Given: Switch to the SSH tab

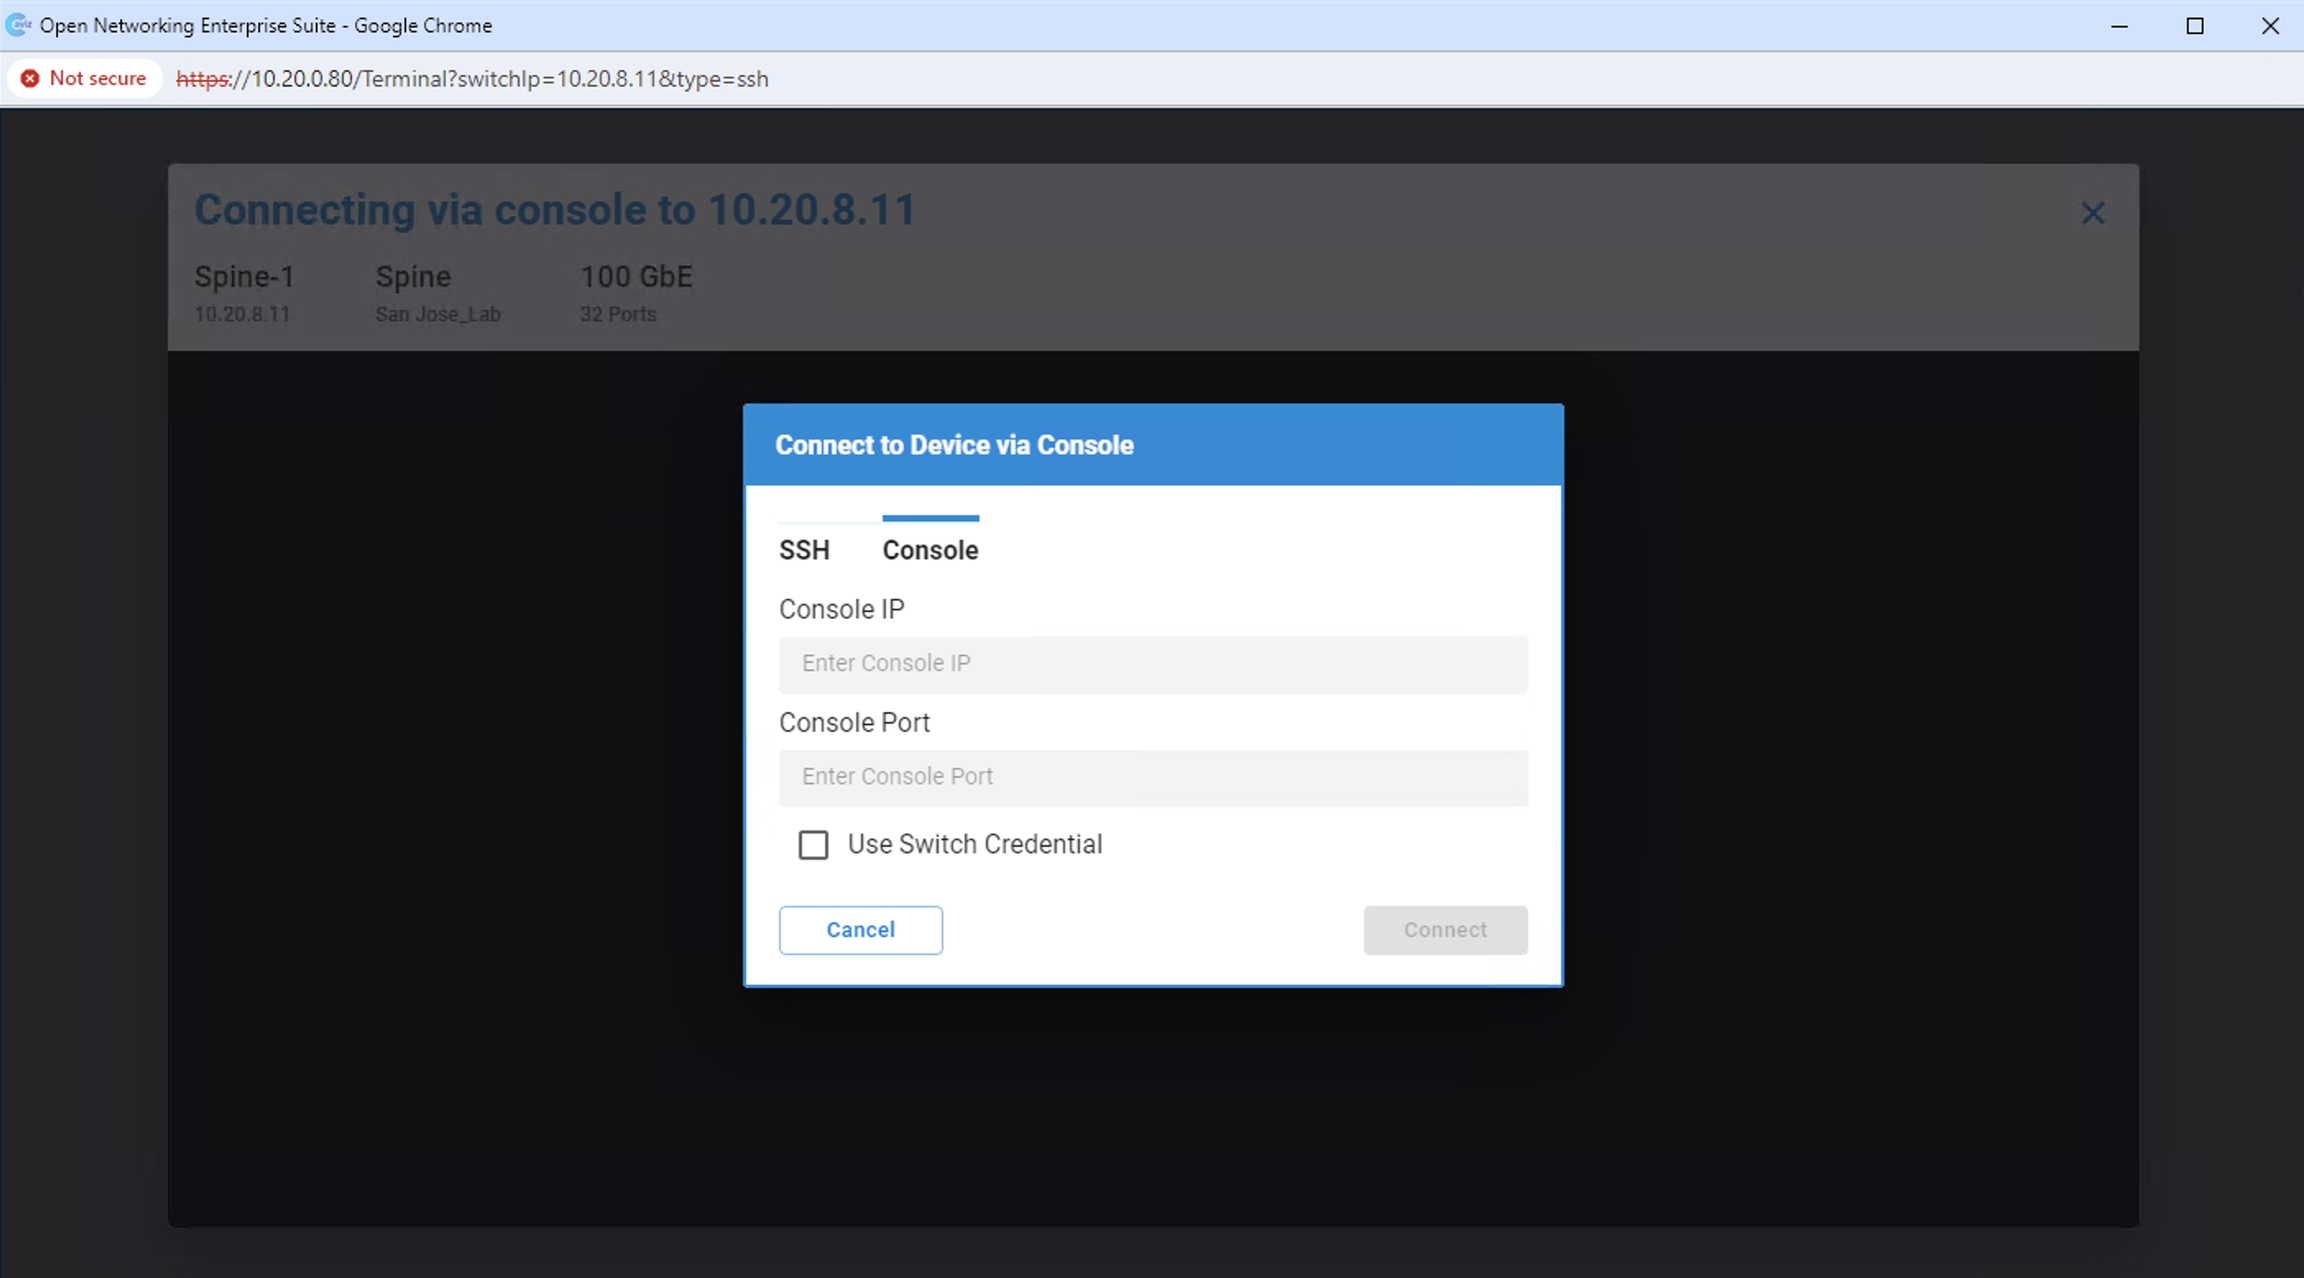Looking at the screenshot, I should click(x=804, y=550).
